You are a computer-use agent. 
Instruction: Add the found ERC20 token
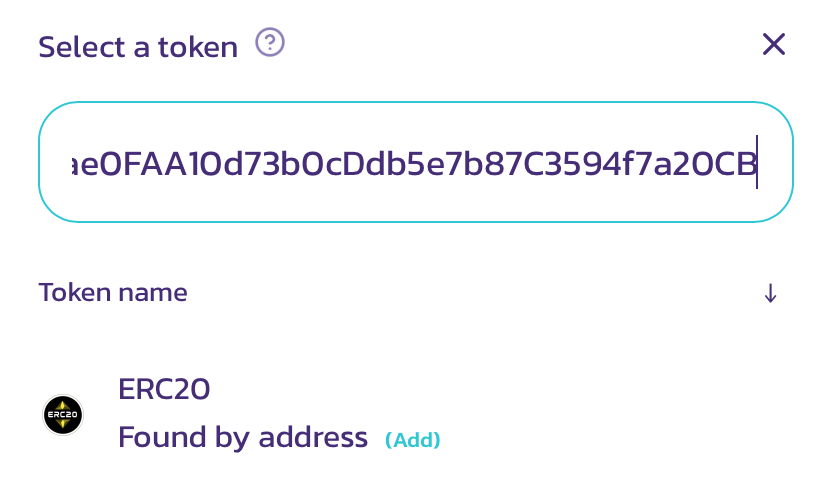click(413, 439)
